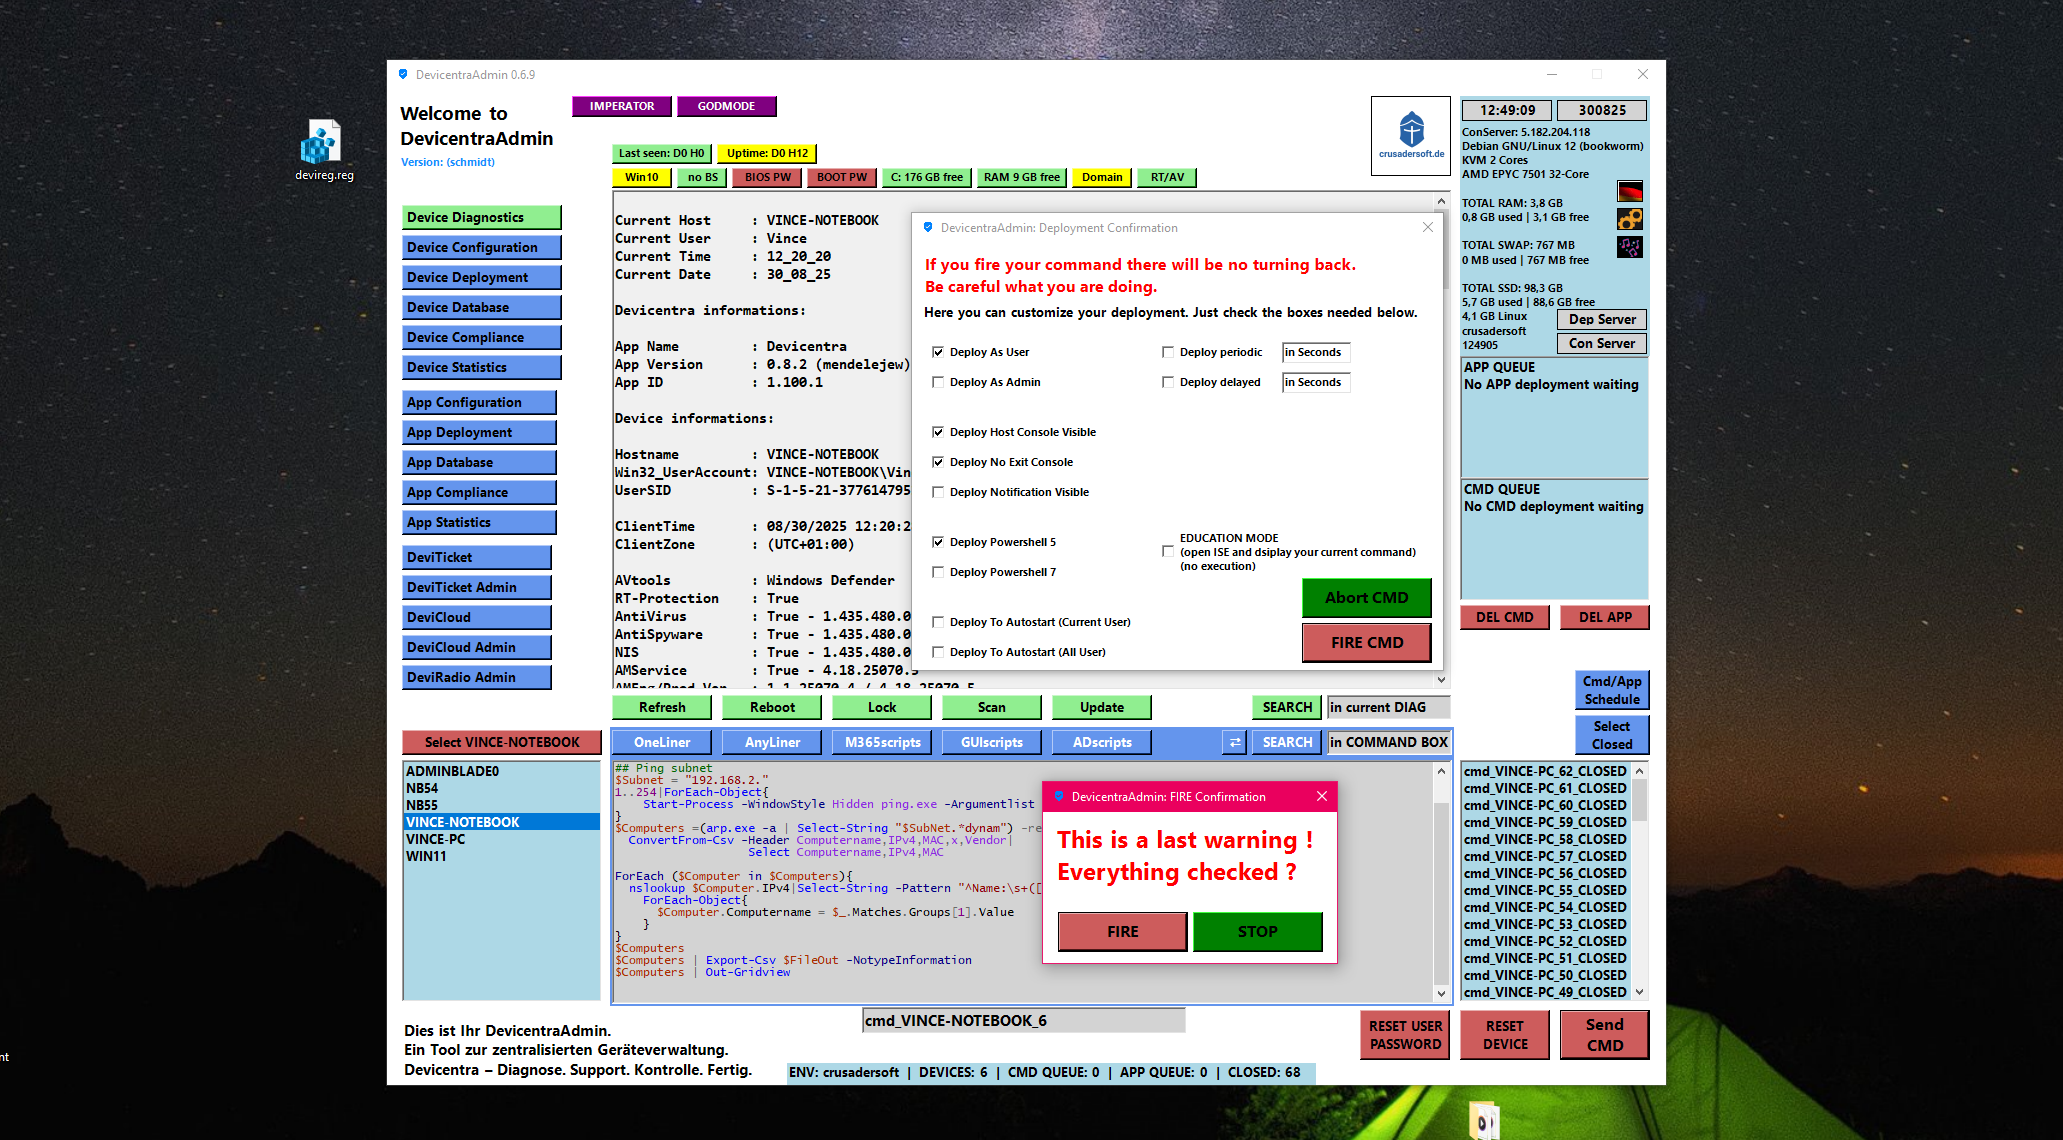Click the green Abort CMD button
Image resolution: width=2063 pixels, height=1140 pixels.
(1366, 597)
